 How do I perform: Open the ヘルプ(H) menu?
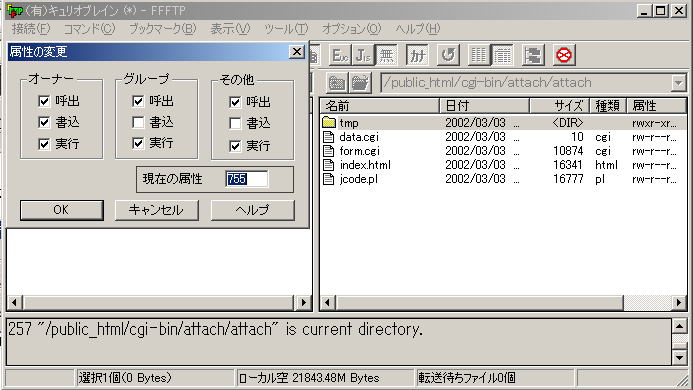tap(418, 29)
